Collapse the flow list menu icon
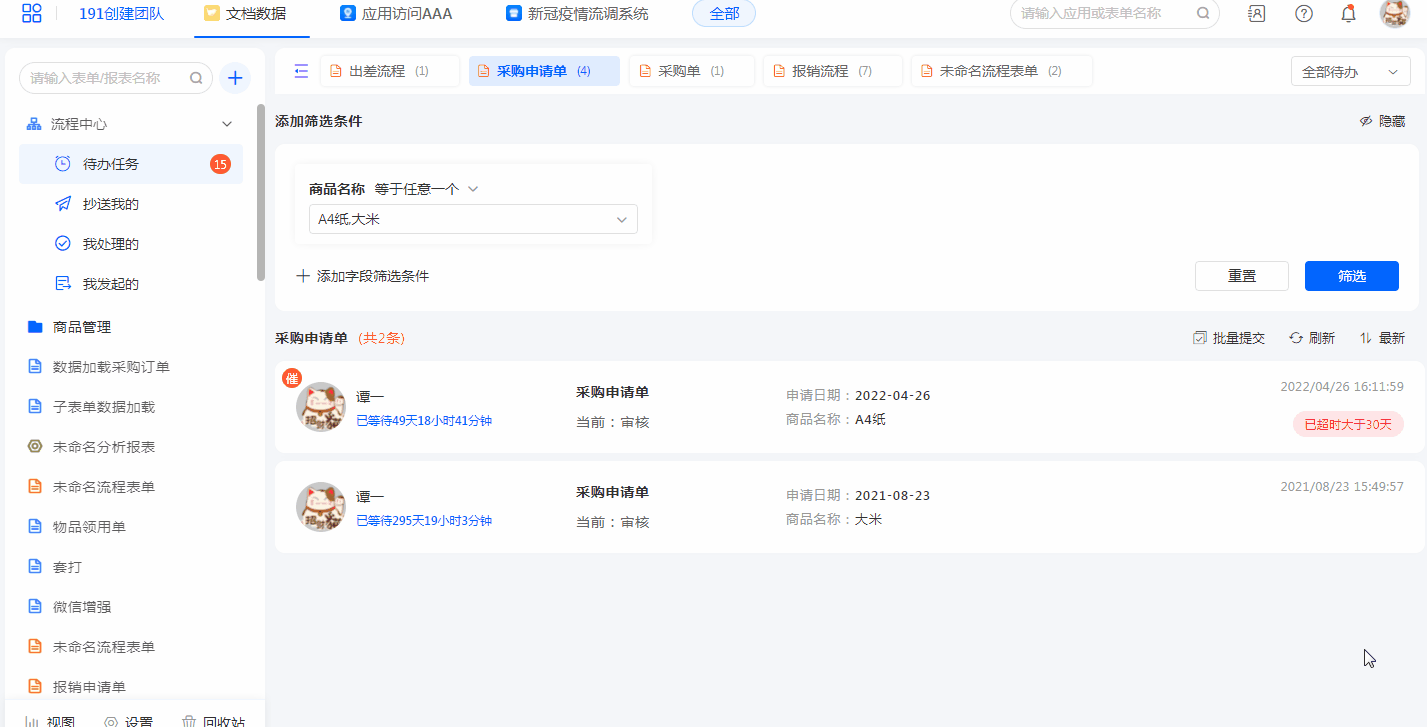The image size is (1427, 727). (x=301, y=71)
